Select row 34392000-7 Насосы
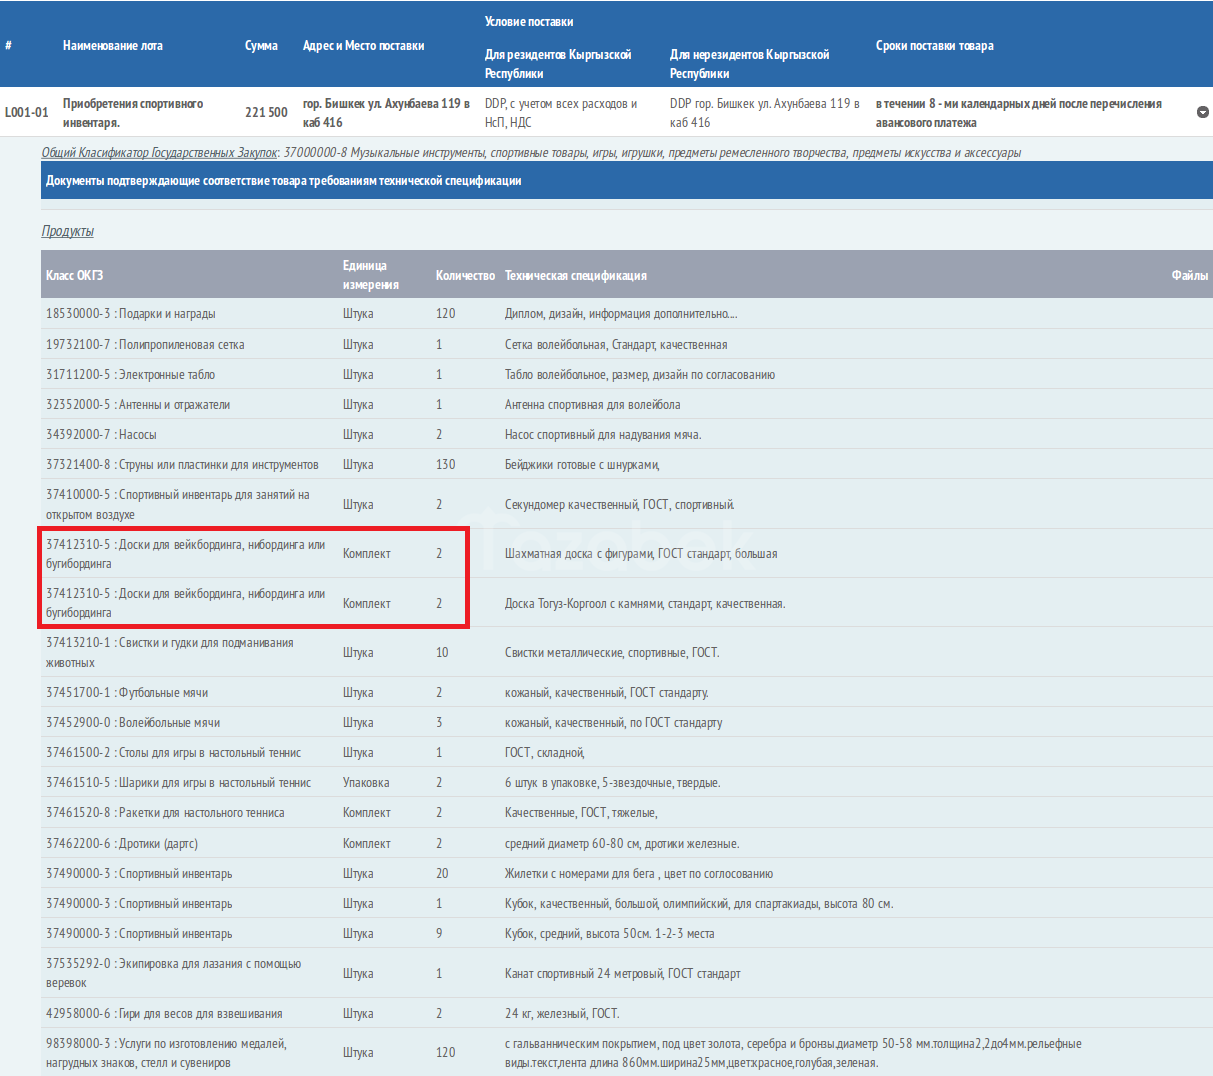 point(627,434)
